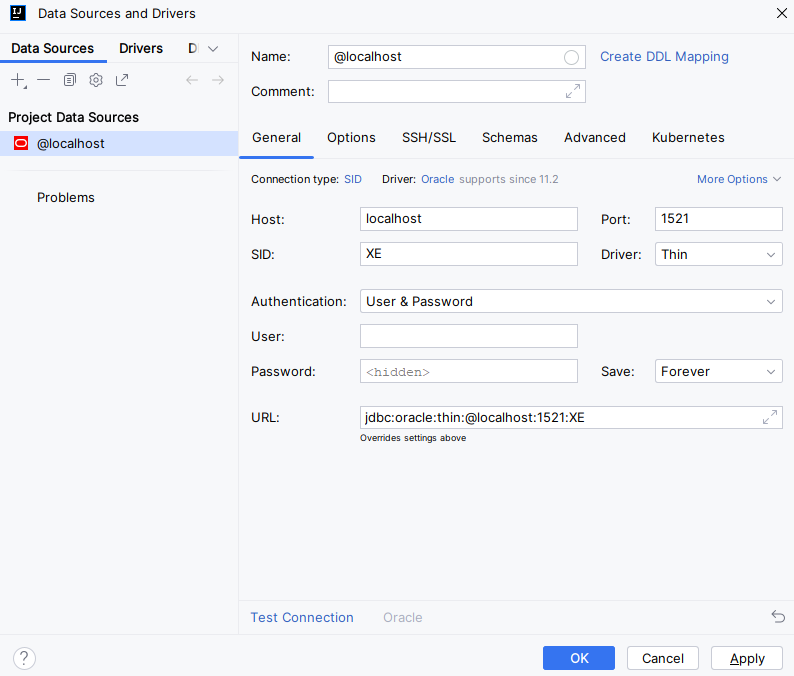Duplicate the selected data source
The width and height of the screenshot is (794, 676).
70,80
